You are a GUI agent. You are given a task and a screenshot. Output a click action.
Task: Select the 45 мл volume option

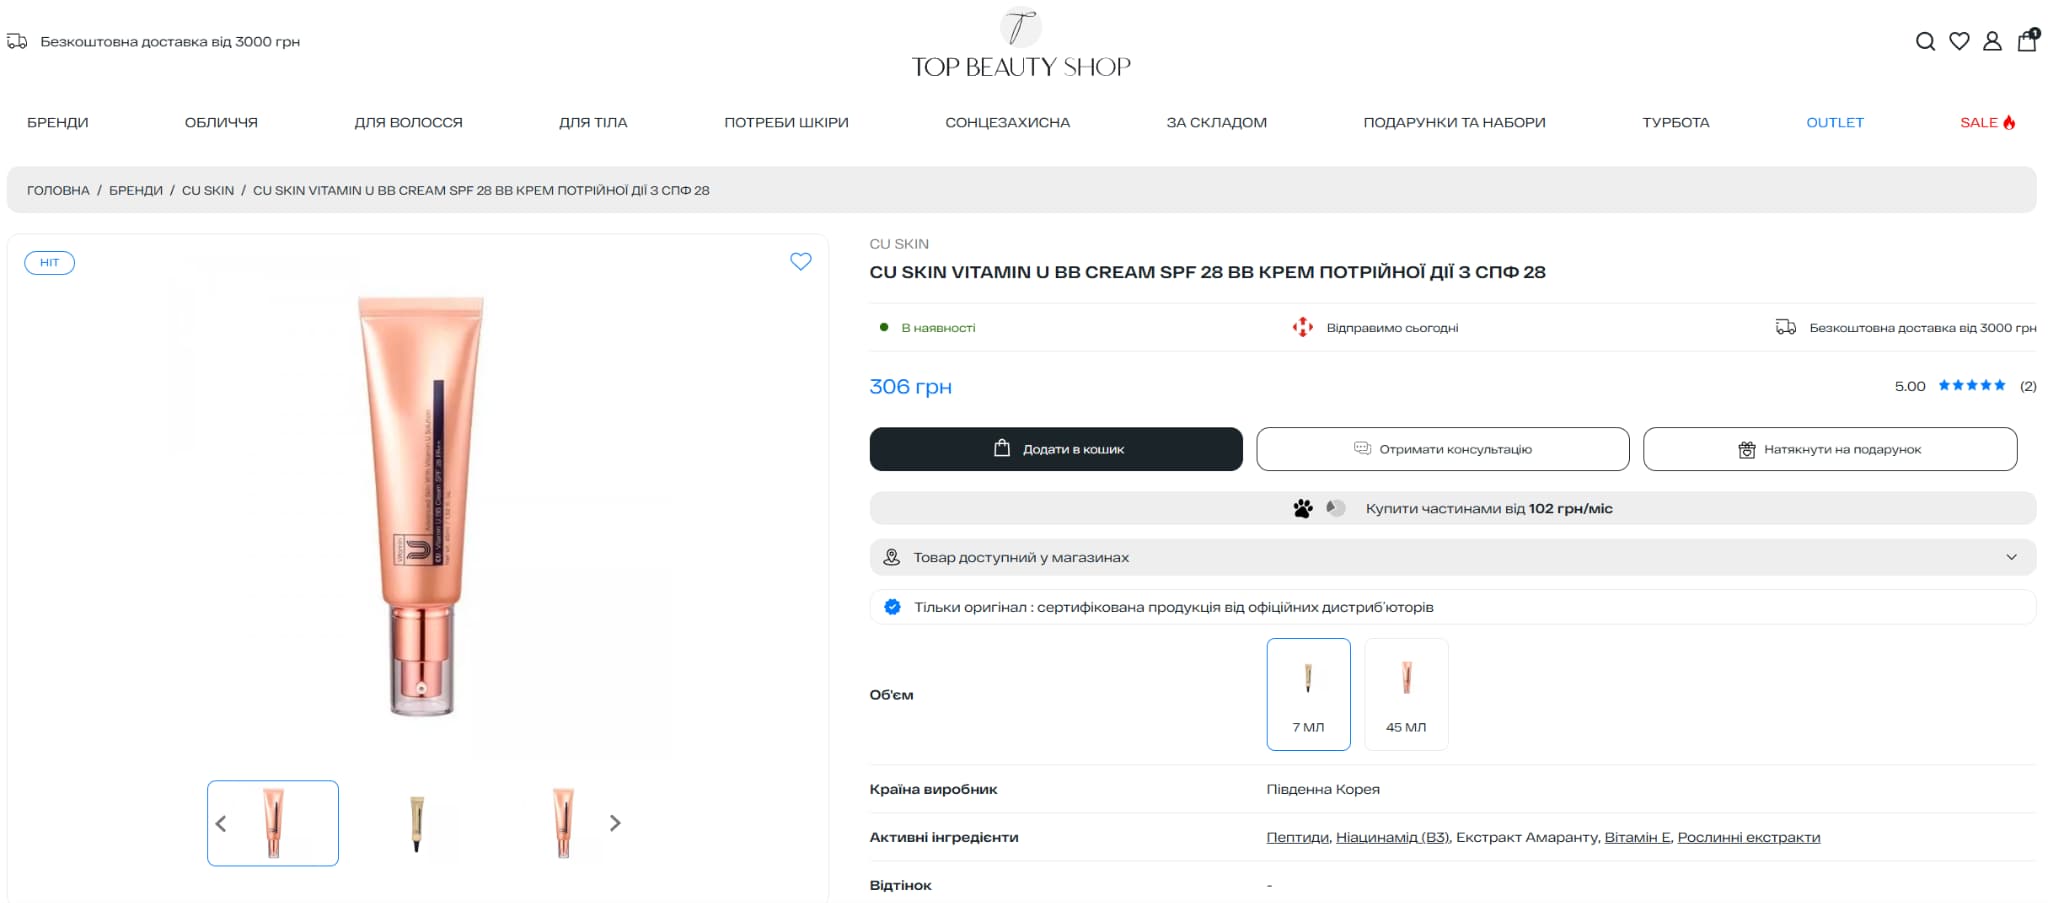[1406, 694]
